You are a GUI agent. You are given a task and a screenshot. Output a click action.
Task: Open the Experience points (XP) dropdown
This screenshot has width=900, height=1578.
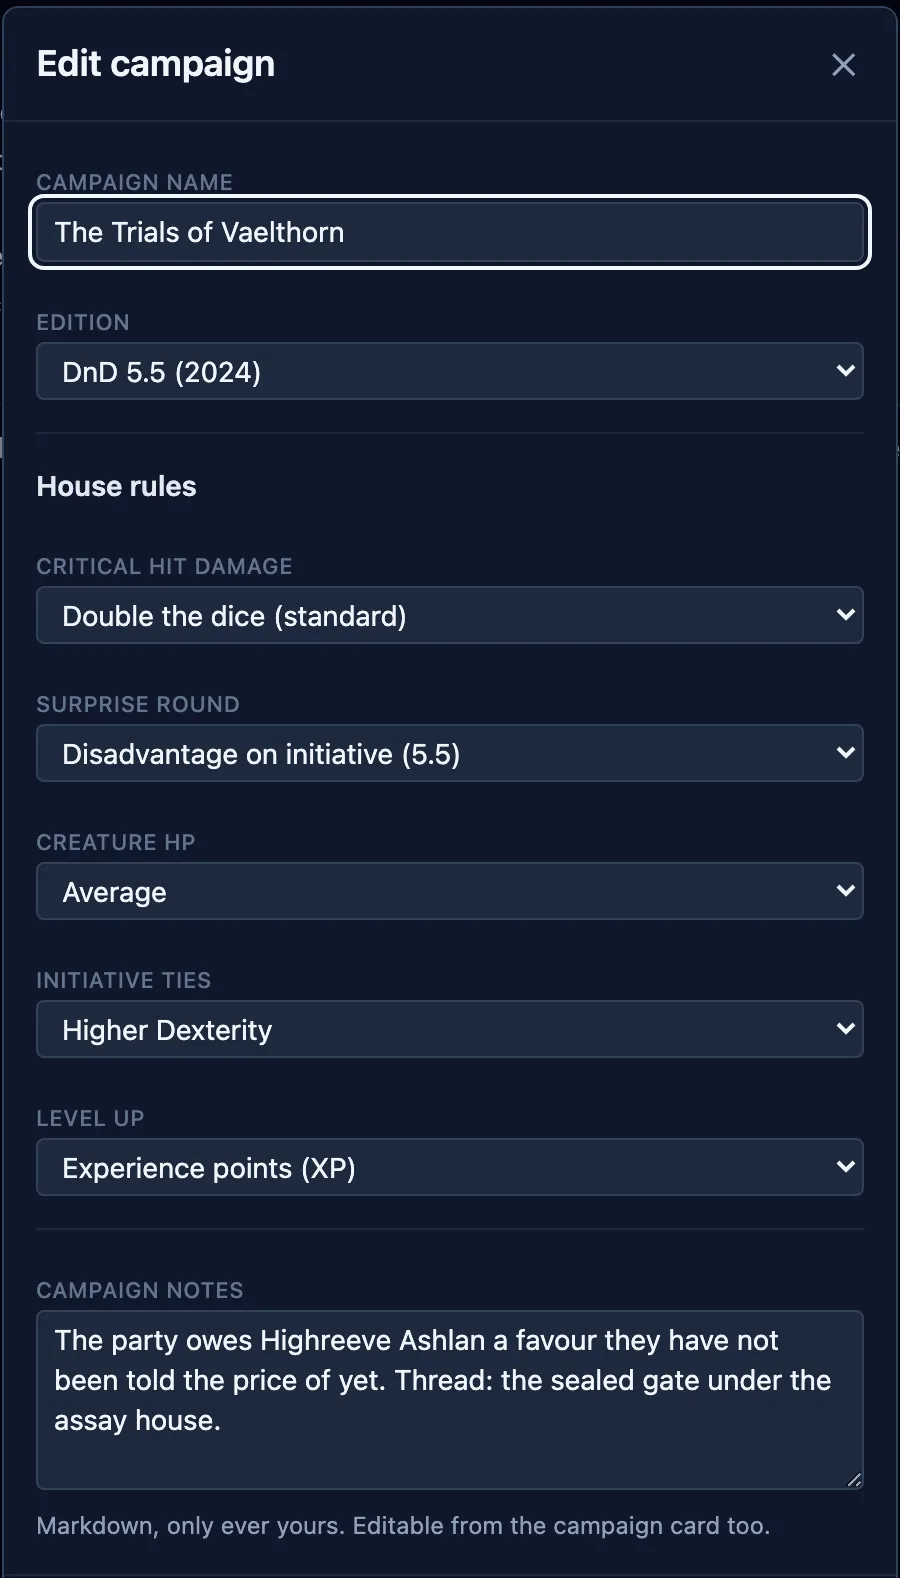[450, 1167]
